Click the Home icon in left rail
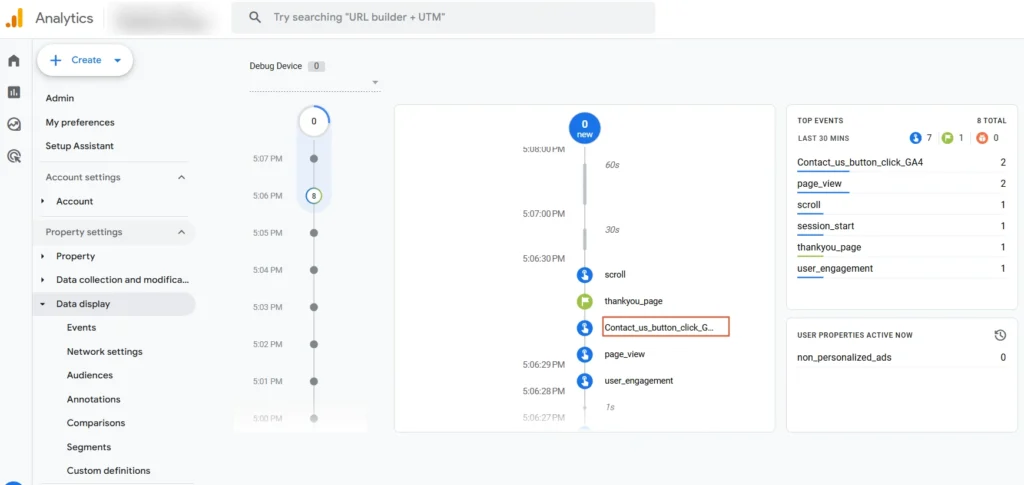This screenshot has width=1024, height=485. 14,61
